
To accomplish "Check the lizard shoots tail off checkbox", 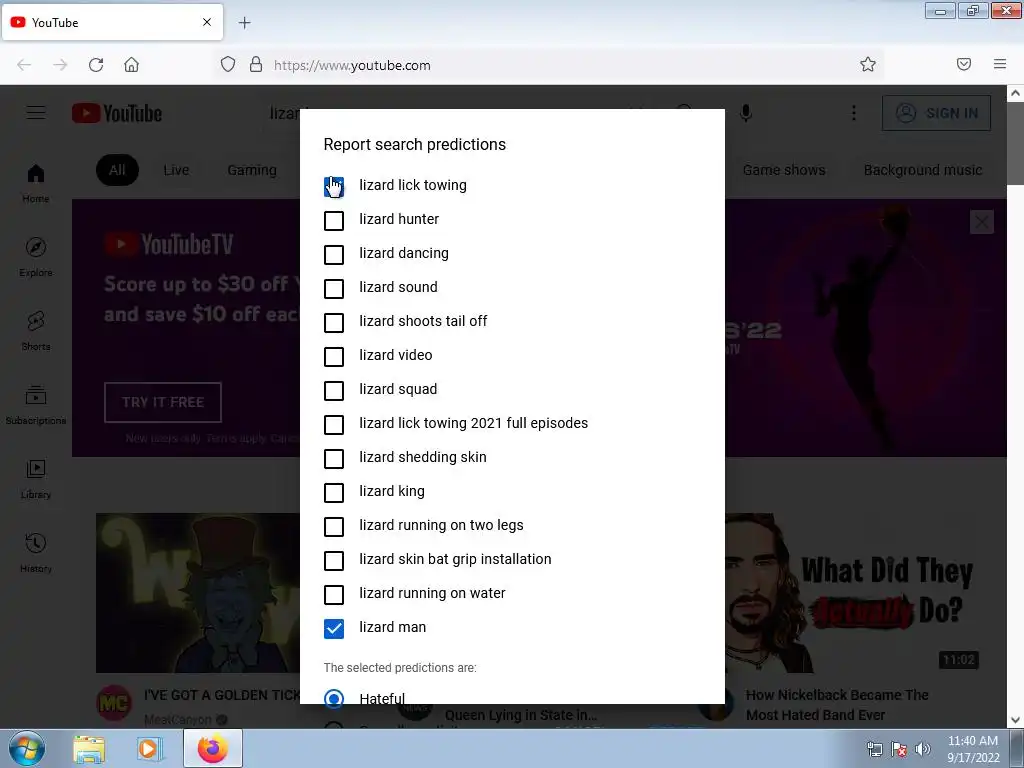I will (x=334, y=323).
